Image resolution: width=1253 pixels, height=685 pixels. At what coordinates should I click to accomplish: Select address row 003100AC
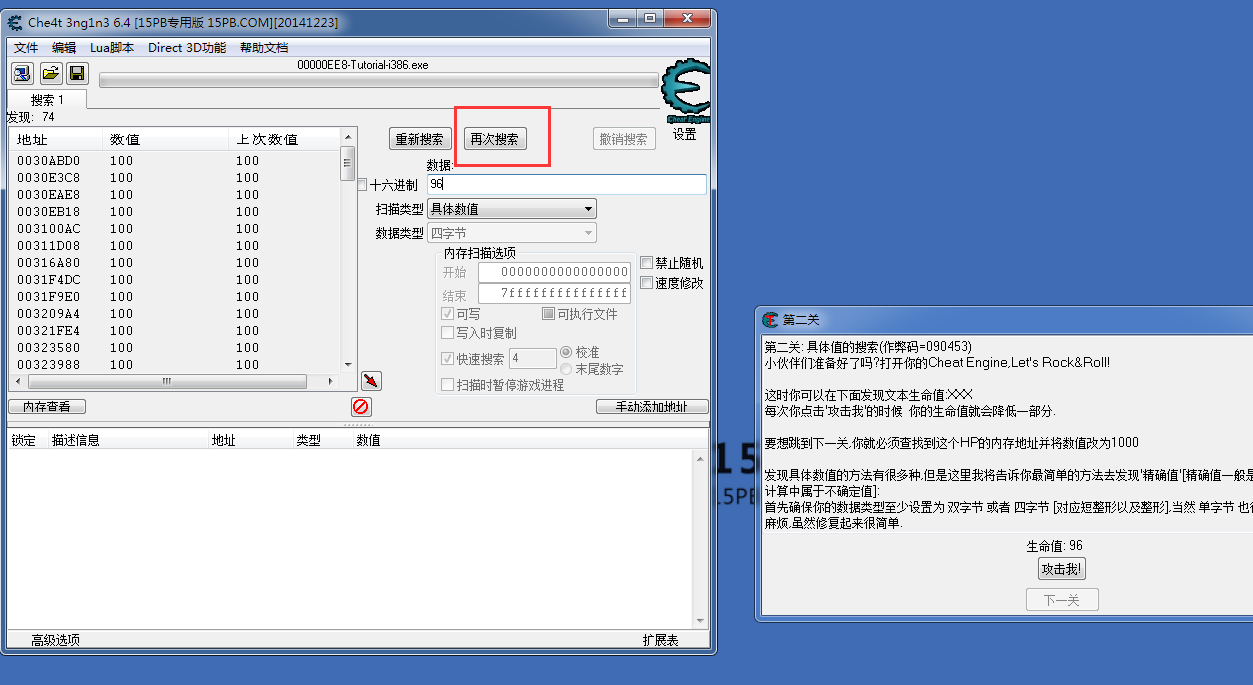pyautogui.click(x=175, y=229)
